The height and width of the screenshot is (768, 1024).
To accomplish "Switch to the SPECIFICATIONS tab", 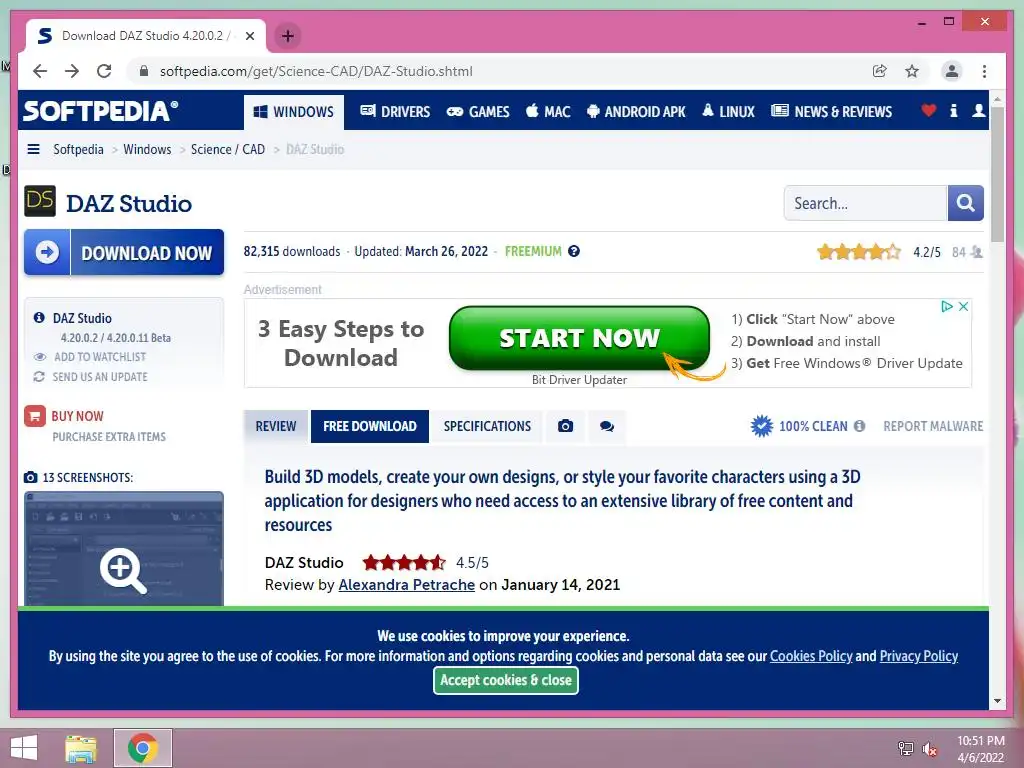I will tap(487, 426).
